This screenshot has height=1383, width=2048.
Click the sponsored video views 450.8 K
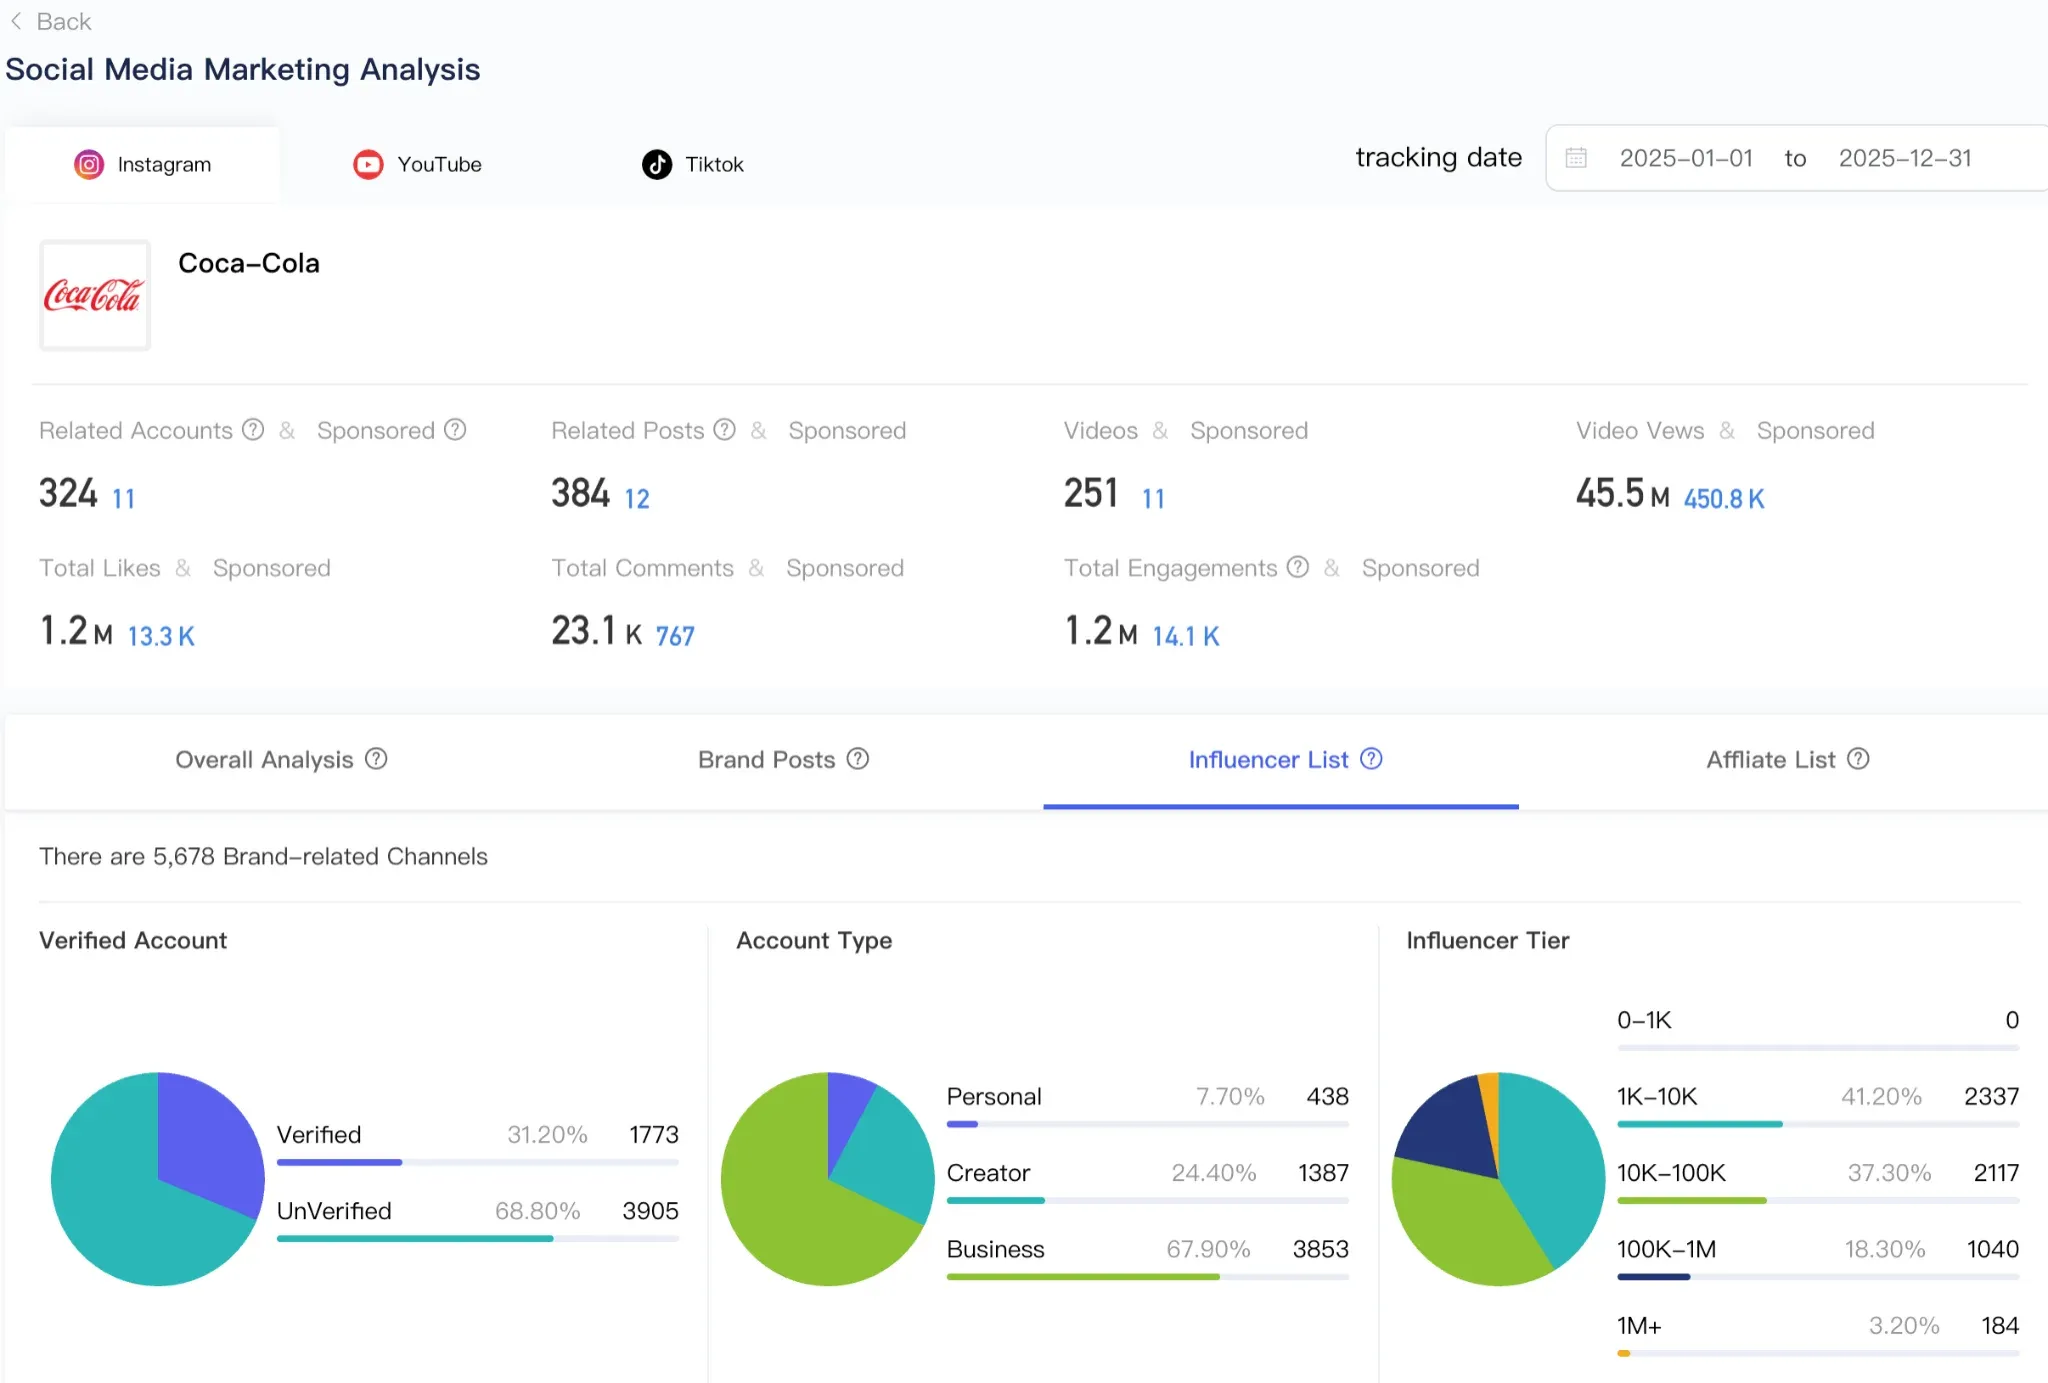pyautogui.click(x=1724, y=498)
